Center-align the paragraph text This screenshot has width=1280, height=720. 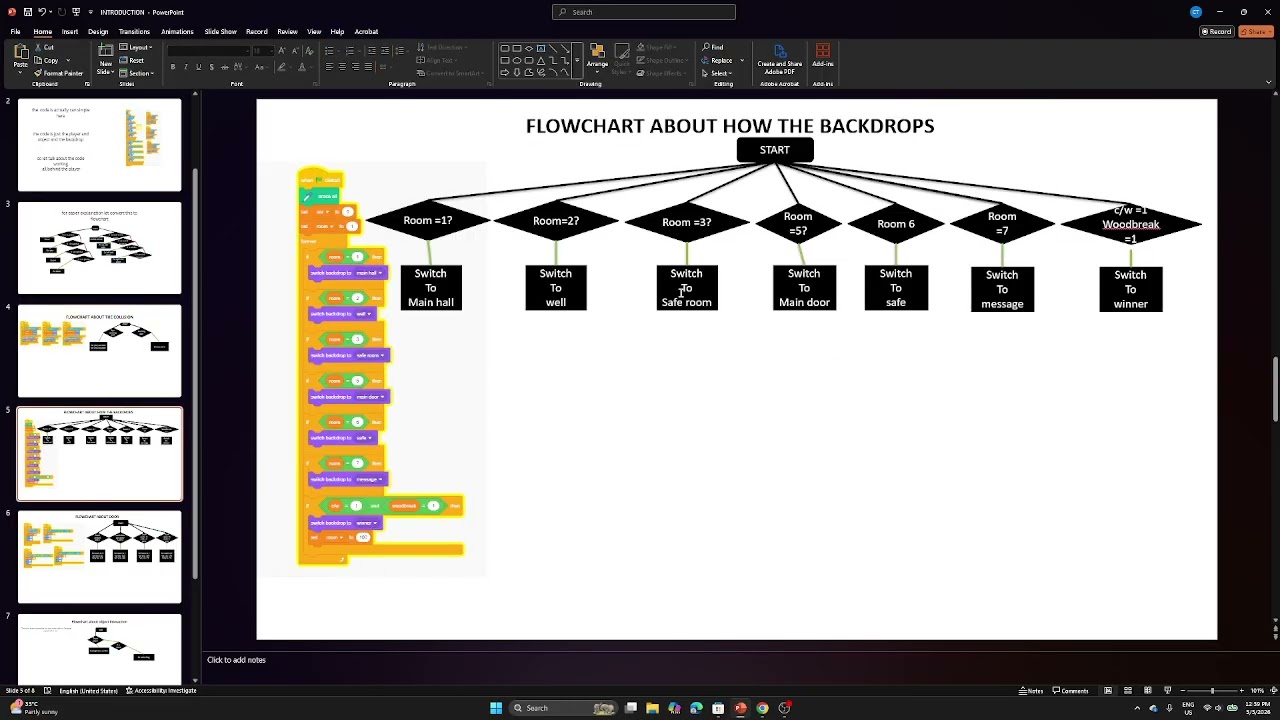coord(342,67)
